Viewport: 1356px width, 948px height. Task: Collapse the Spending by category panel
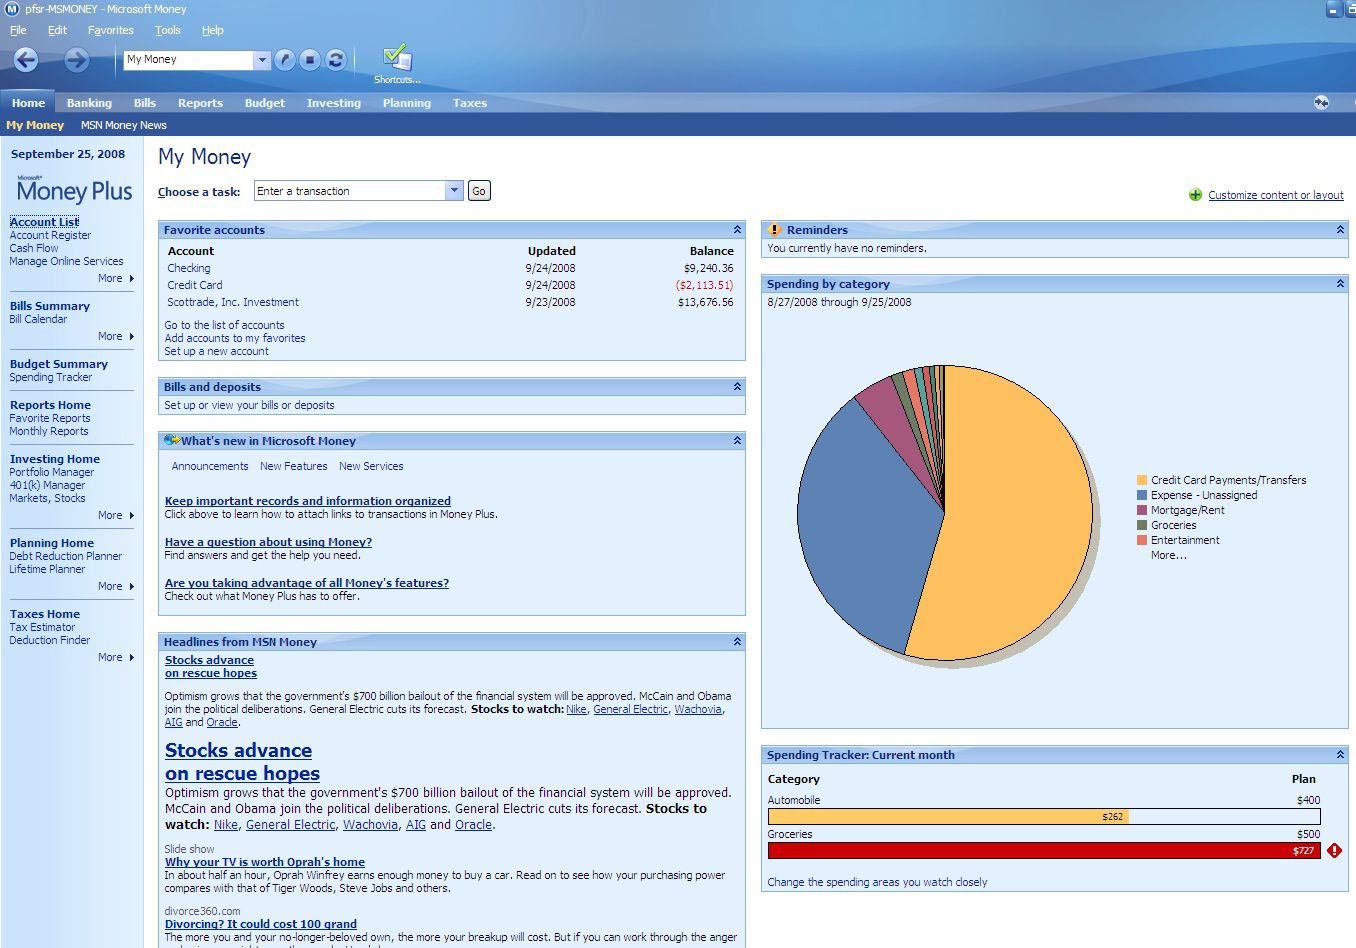click(1340, 284)
